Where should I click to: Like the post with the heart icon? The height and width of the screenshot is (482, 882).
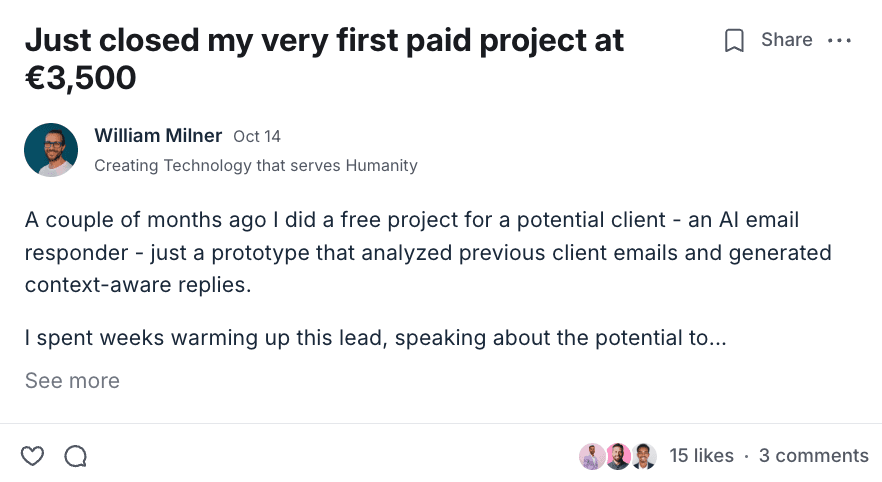pos(33,456)
